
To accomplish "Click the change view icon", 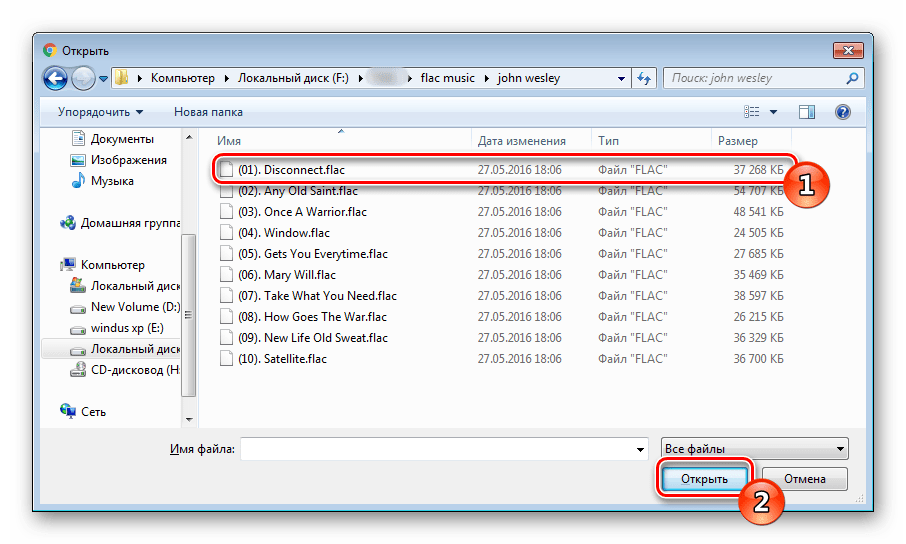I will point(751,112).
